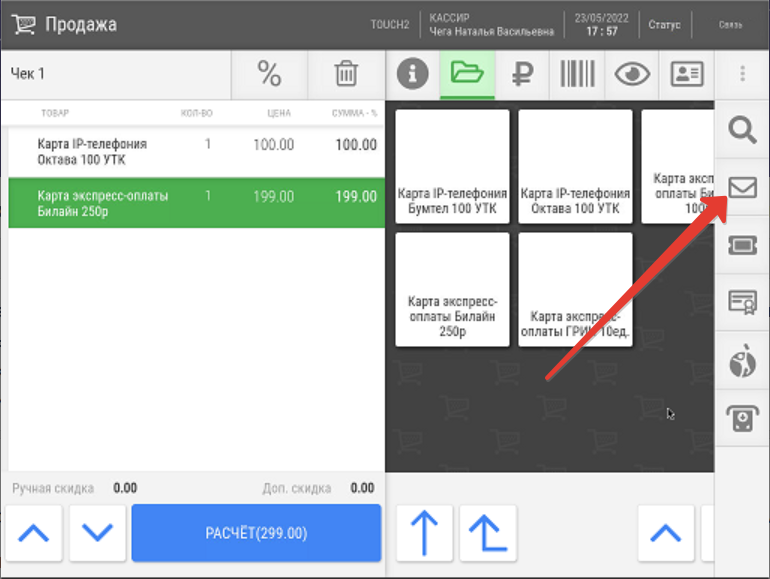Image resolution: width=770 pixels, height=579 pixels.
Task: Click the plain up arrow catalog button
Action: pyautogui.click(x=424, y=533)
